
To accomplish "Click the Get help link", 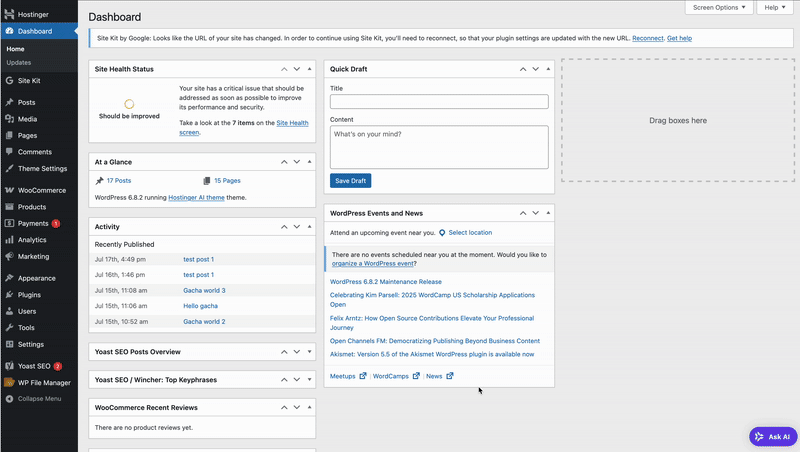I will coord(679,38).
